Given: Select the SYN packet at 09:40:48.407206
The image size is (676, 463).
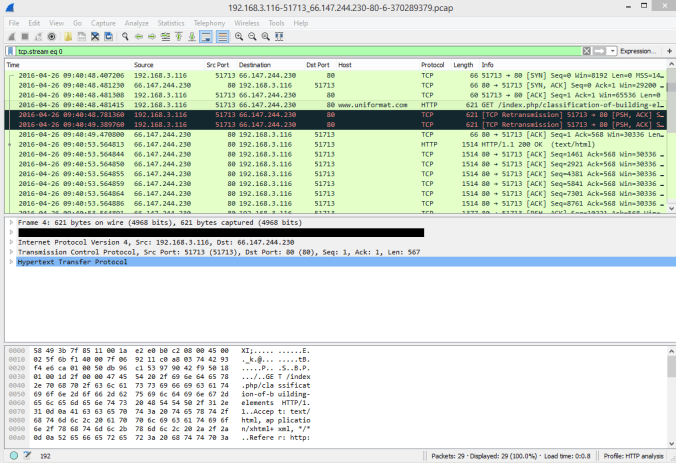Looking at the screenshot, I should pyautogui.click(x=336, y=75).
